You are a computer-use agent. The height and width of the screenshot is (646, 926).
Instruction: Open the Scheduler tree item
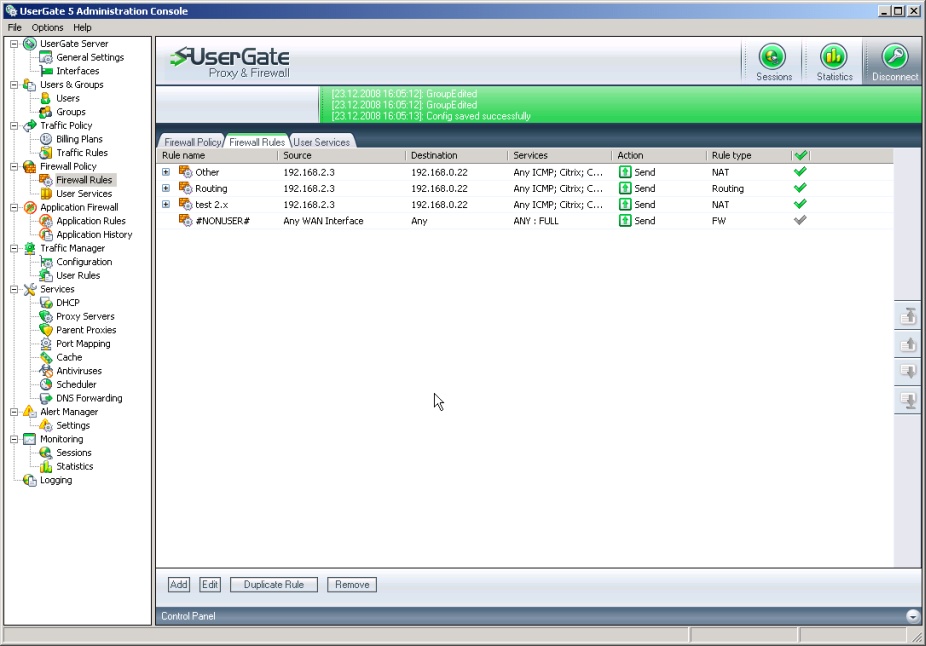[76, 384]
